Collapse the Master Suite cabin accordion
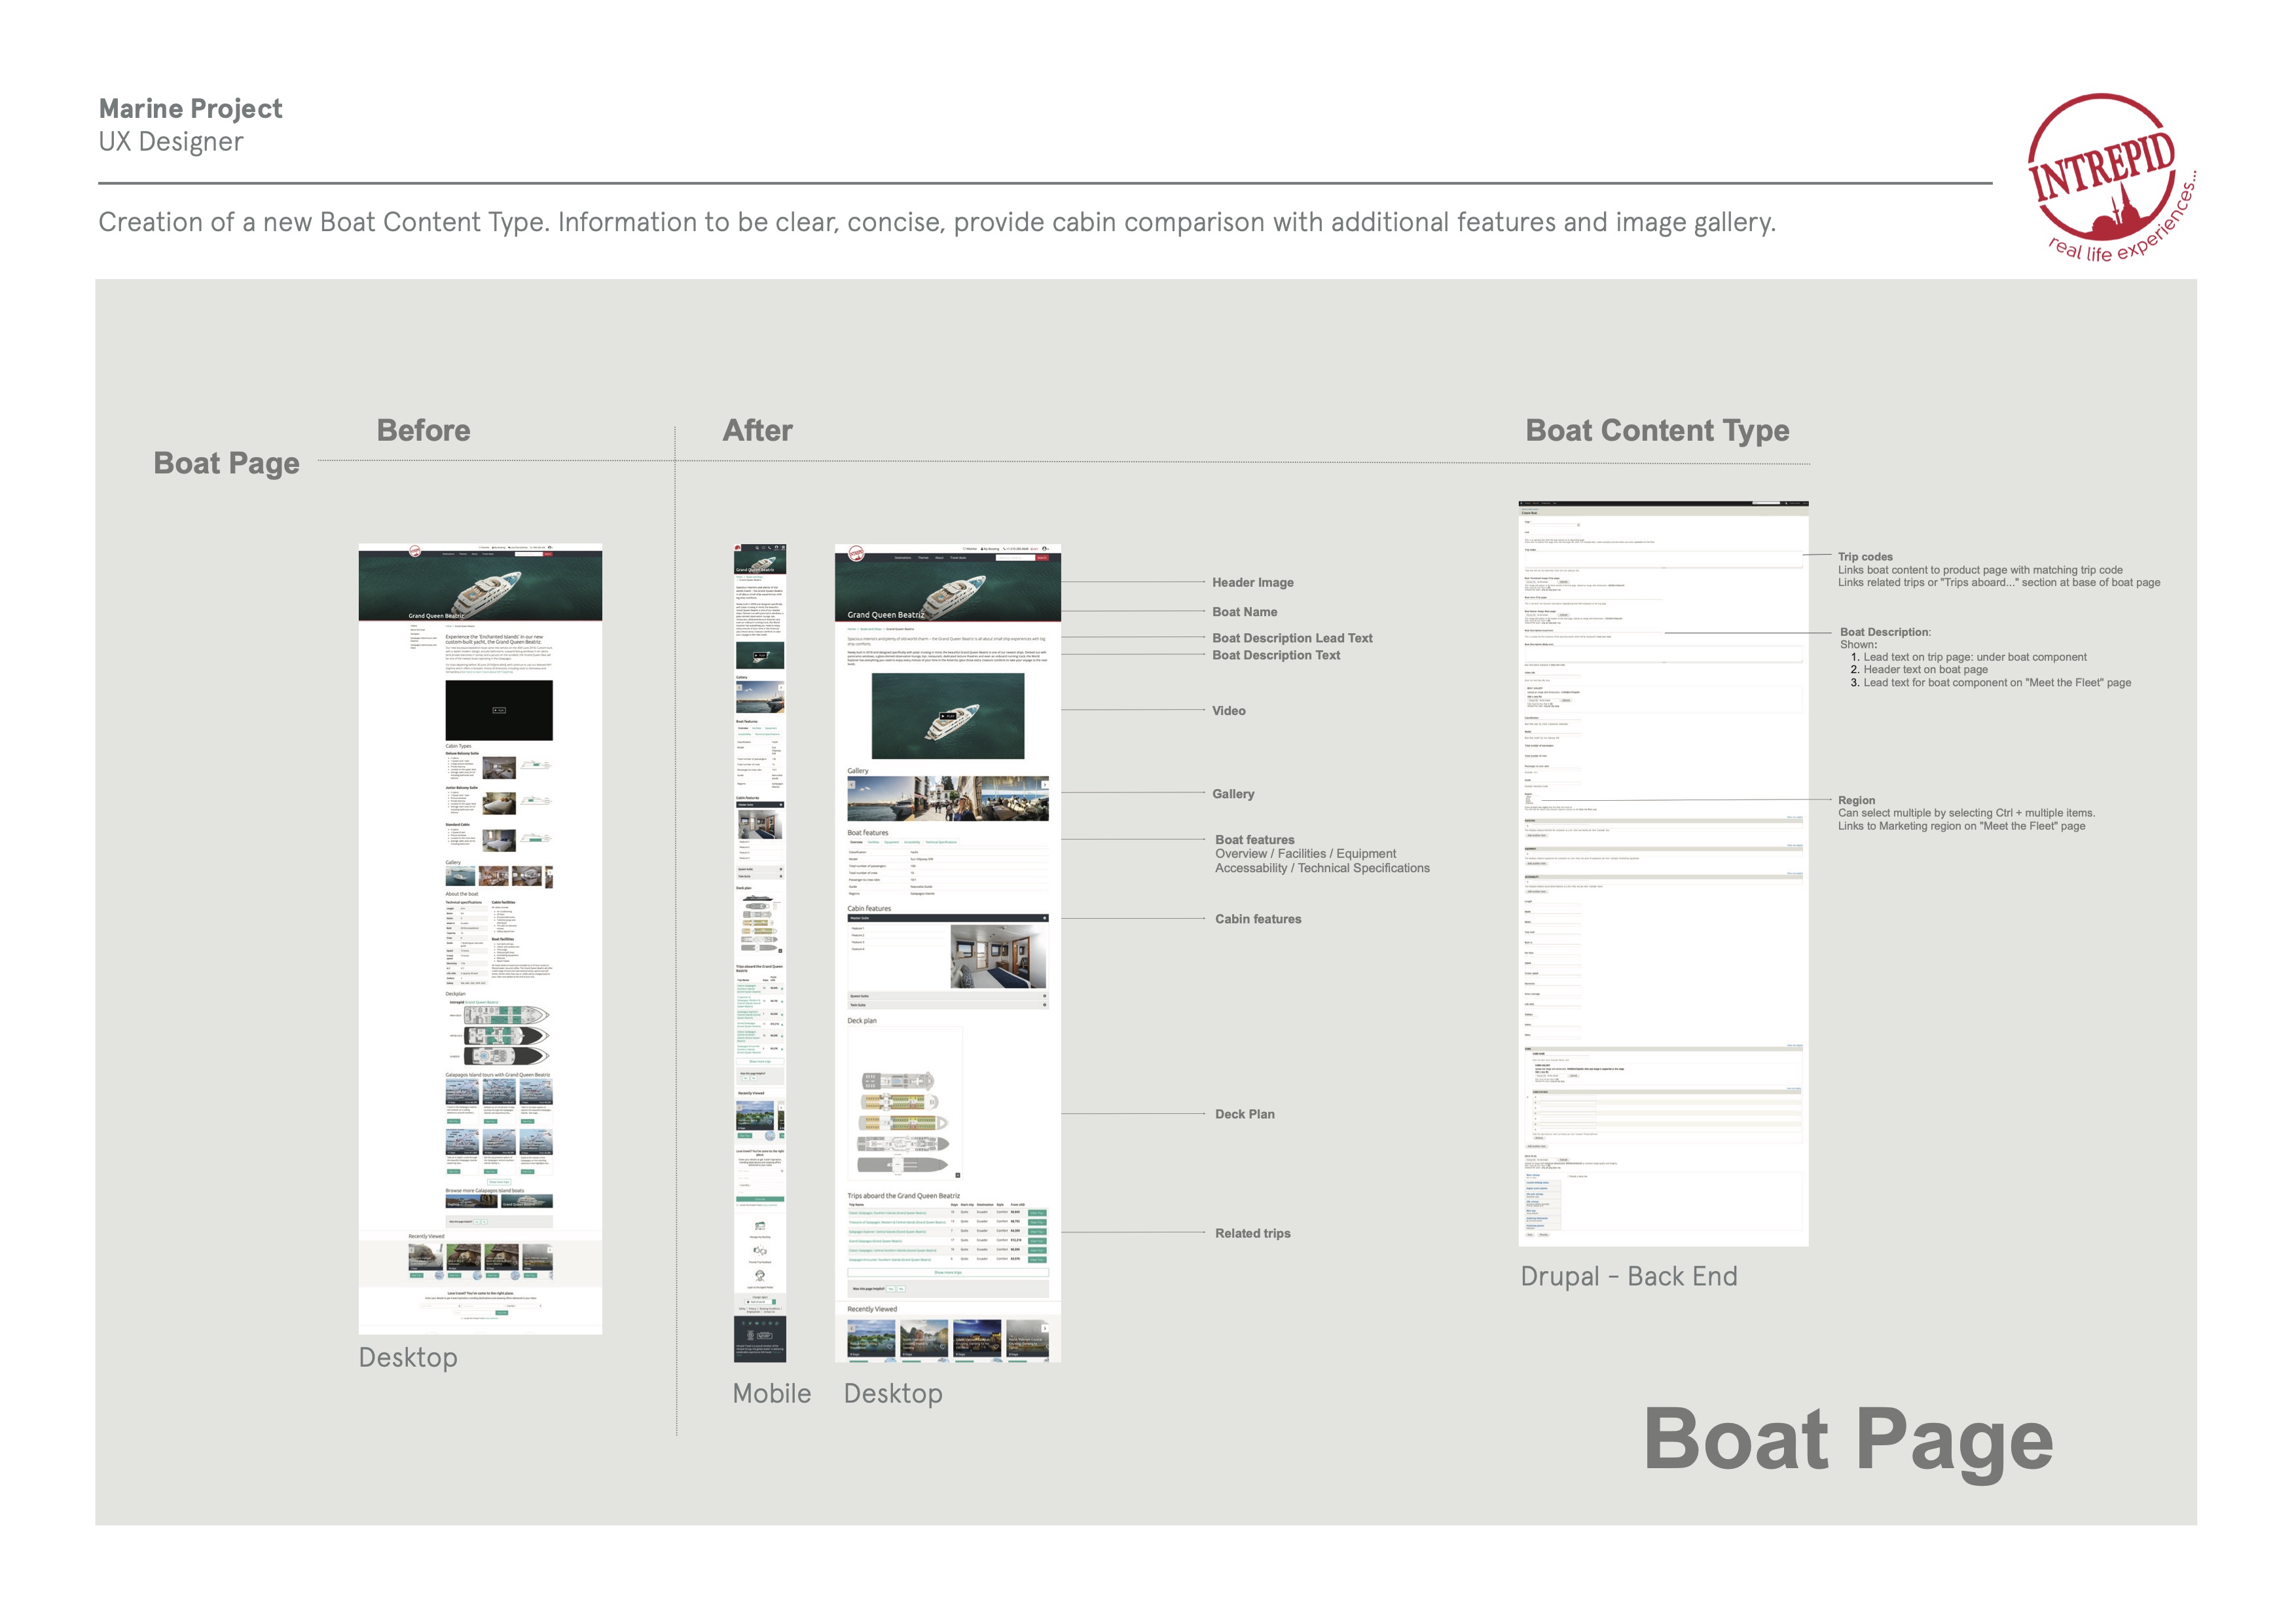The height and width of the screenshot is (1624, 2296). click(1045, 918)
